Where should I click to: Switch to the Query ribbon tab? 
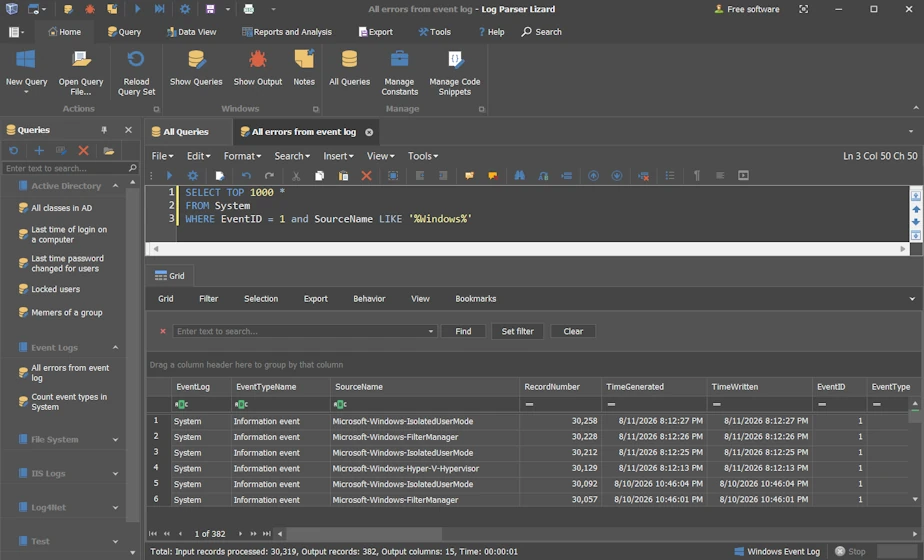[x=124, y=32]
